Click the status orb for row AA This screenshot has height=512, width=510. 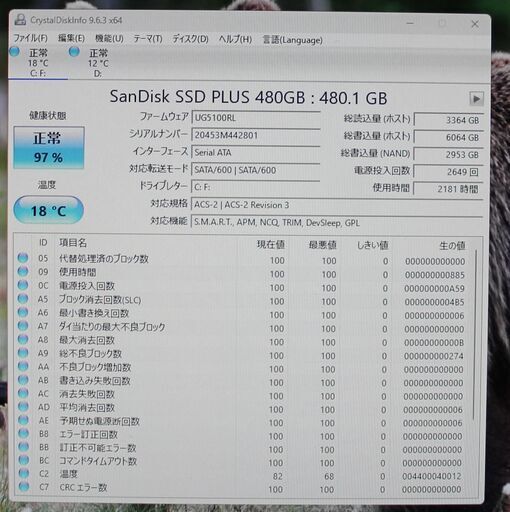click(x=23, y=366)
